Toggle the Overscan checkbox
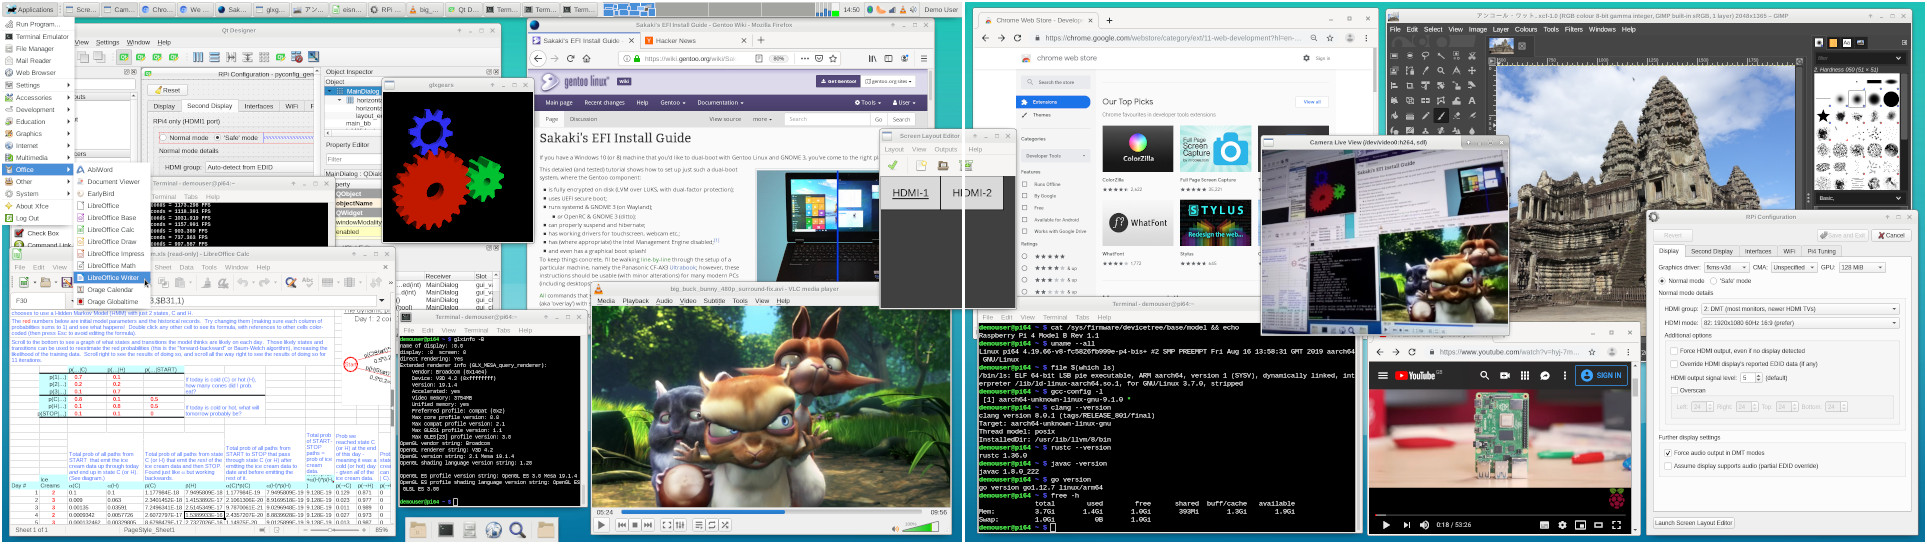 coord(1674,390)
